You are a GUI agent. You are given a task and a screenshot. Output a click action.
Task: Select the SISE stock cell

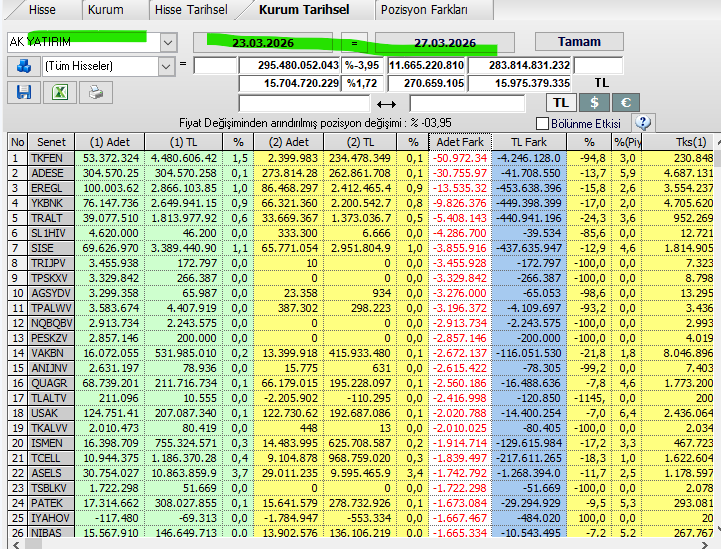51,248
